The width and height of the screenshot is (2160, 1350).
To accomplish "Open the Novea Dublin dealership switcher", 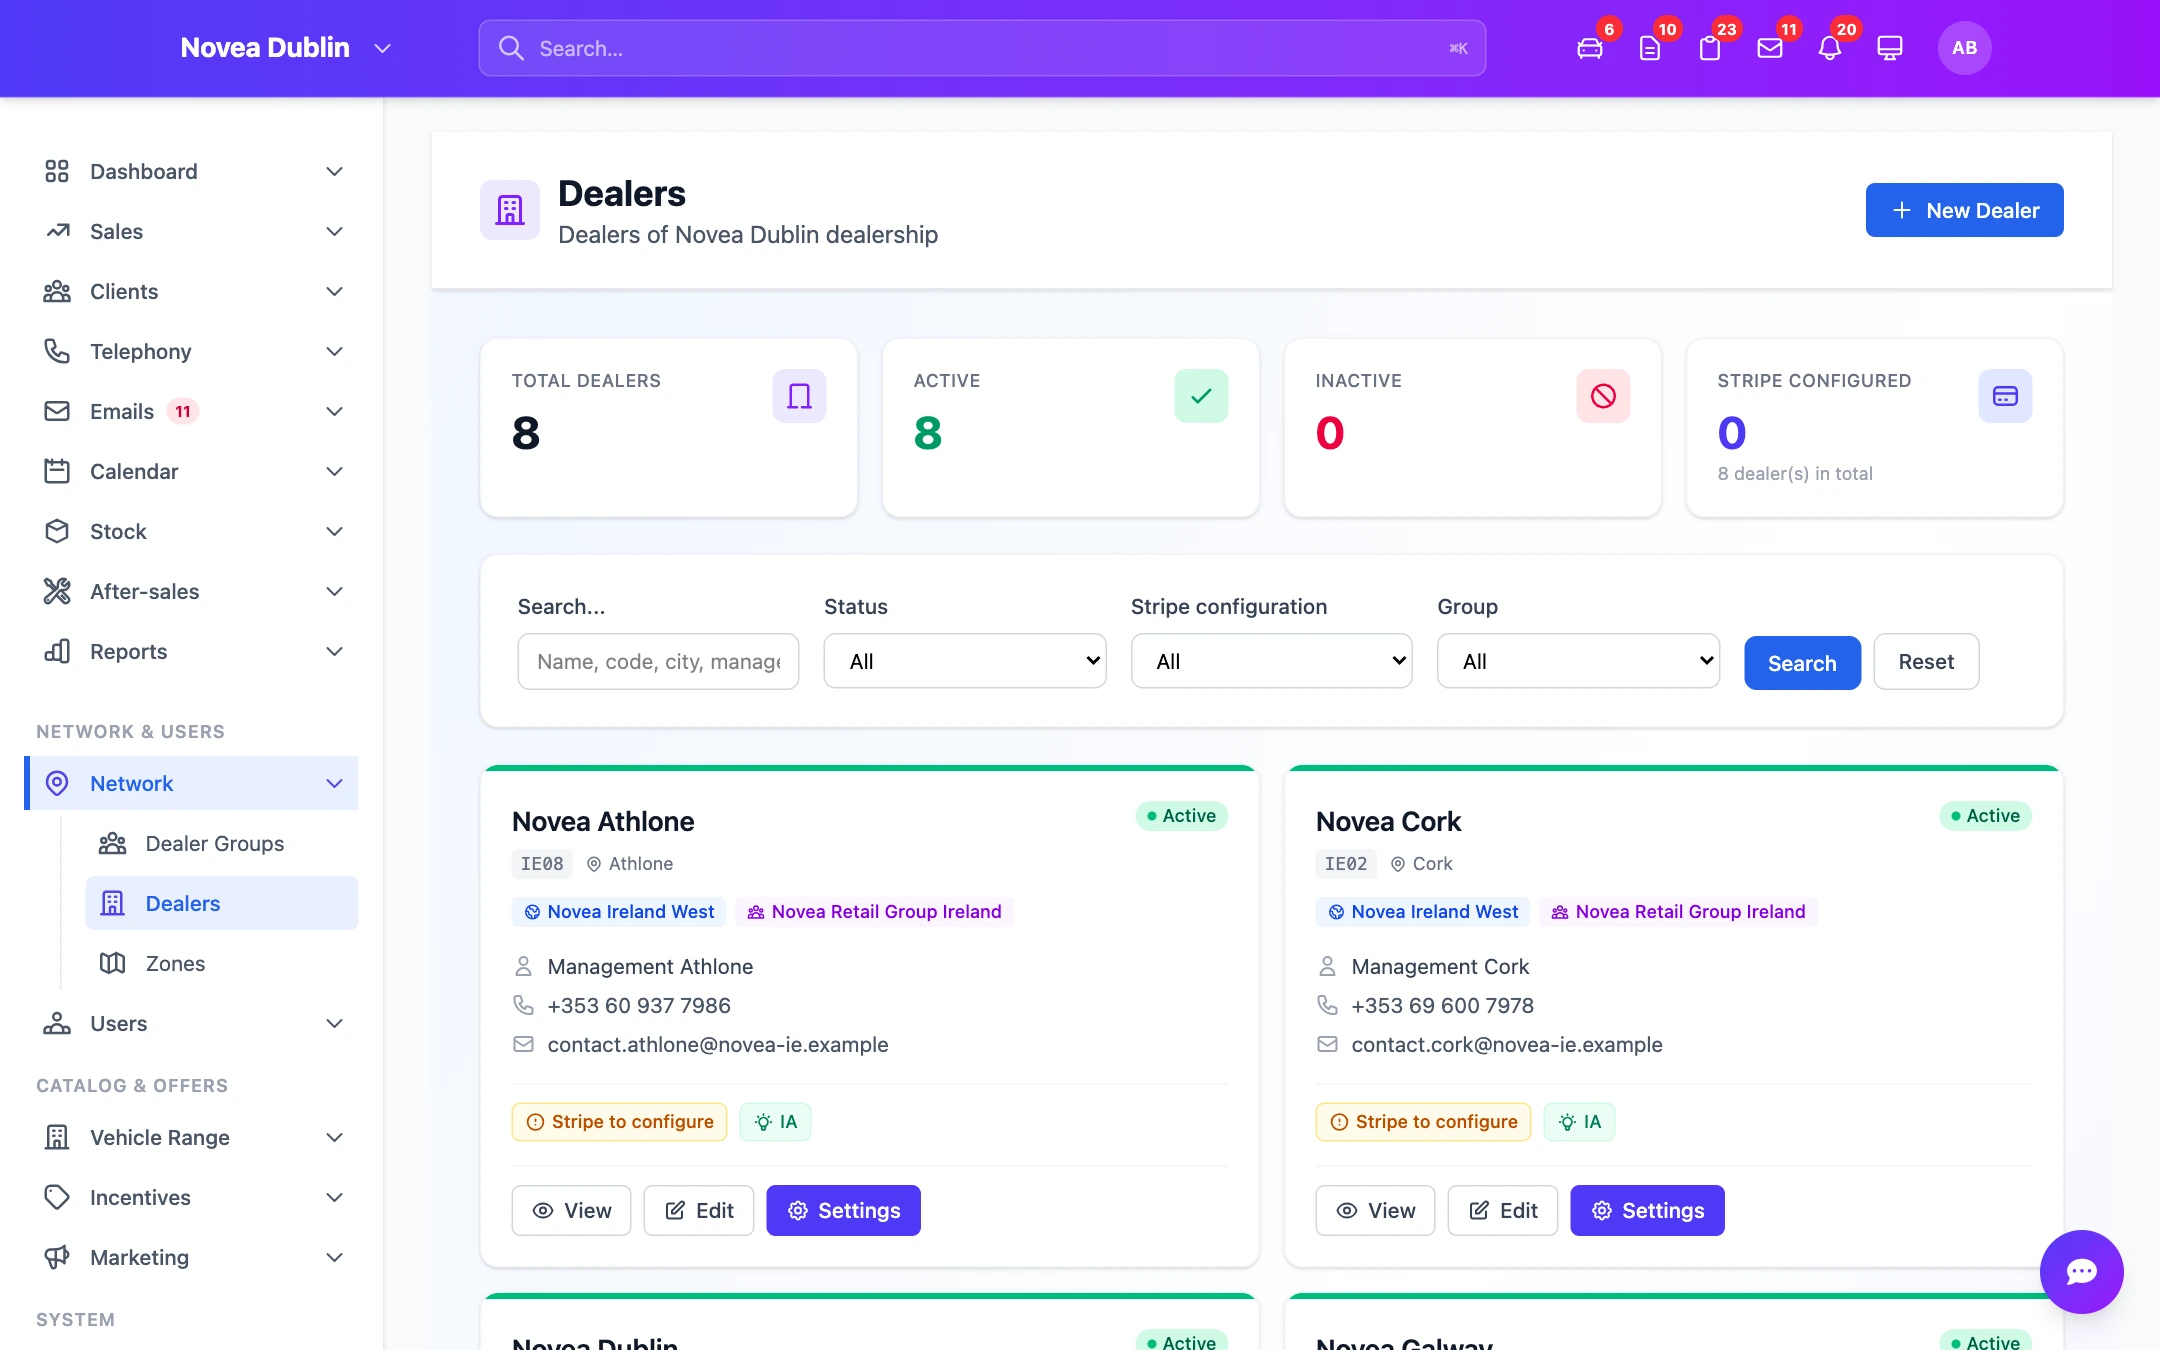I will [286, 48].
